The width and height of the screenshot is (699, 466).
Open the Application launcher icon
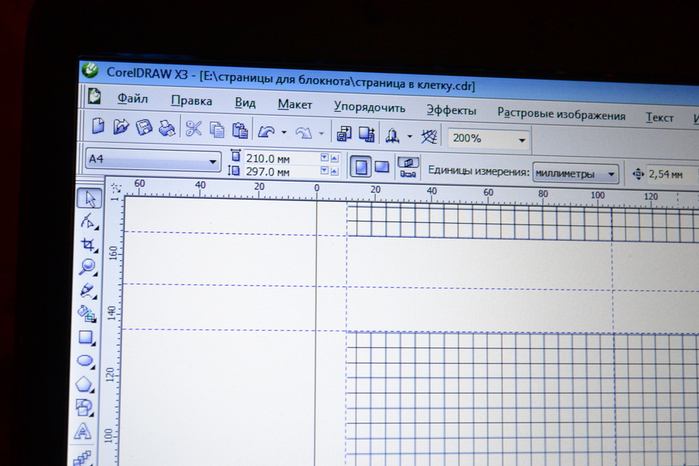pyautogui.click(x=392, y=136)
